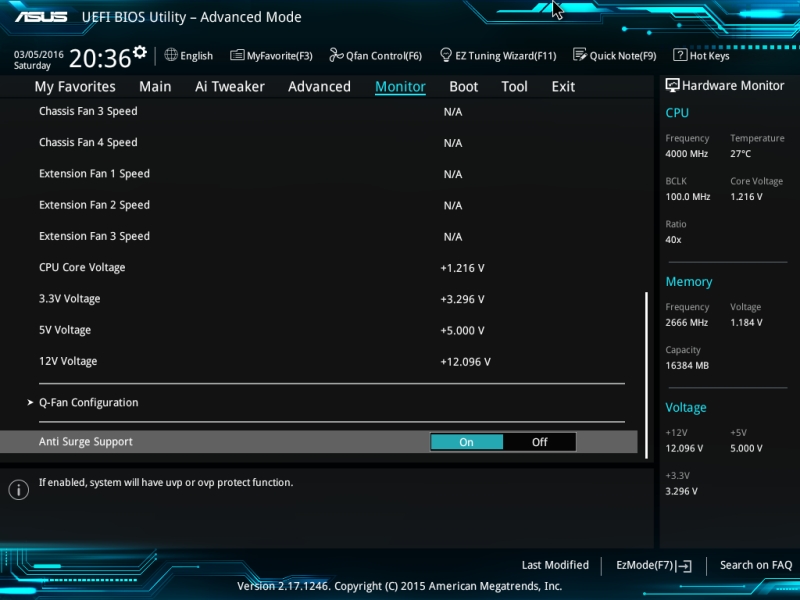The height and width of the screenshot is (600, 800).
Task: Expand the Q-Fan Configuration submenu arrow
Action: click(30, 403)
